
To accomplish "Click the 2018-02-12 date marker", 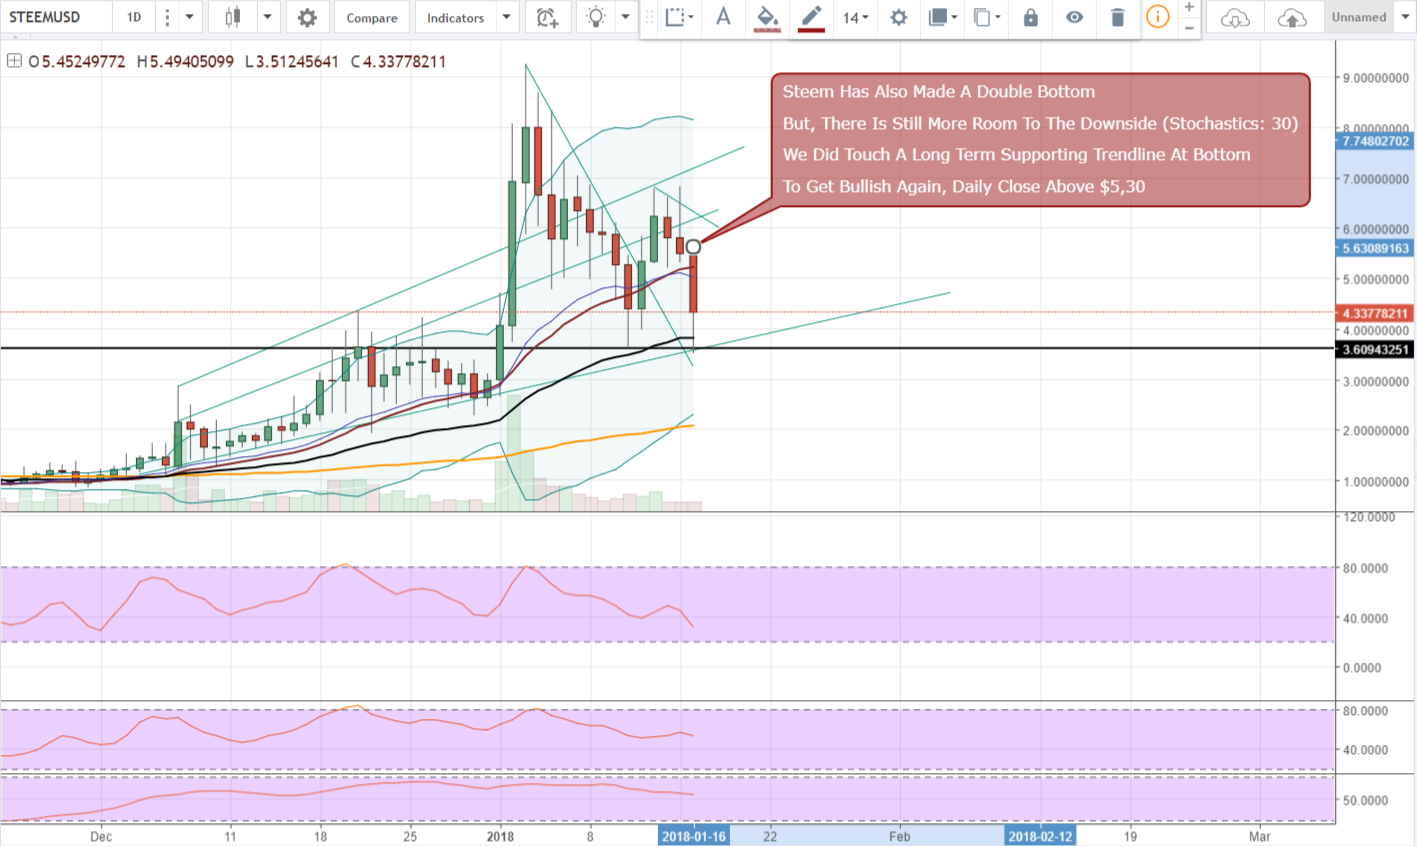I will click(x=1040, y=836).
